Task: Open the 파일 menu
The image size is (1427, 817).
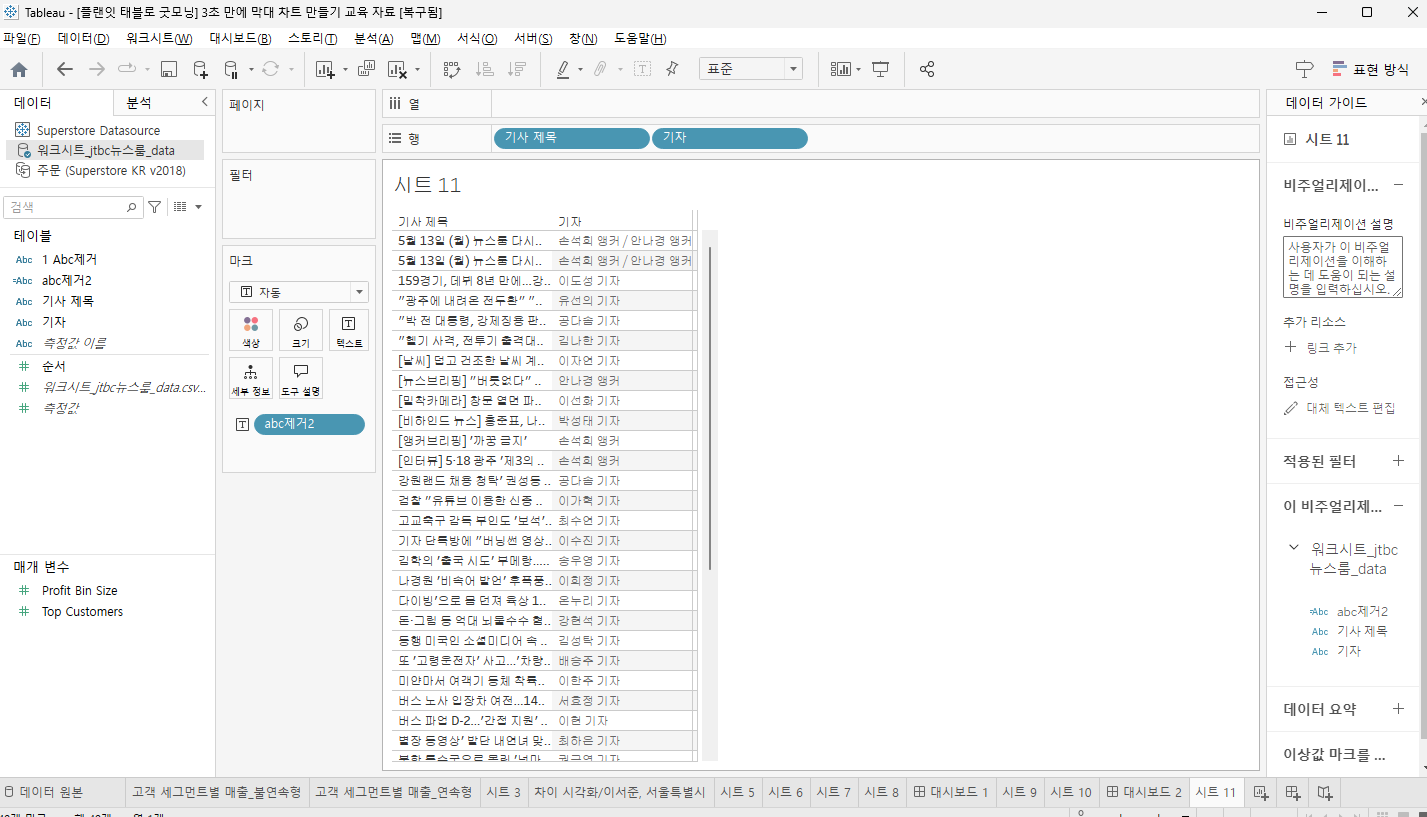Action: tap(21, 39)
